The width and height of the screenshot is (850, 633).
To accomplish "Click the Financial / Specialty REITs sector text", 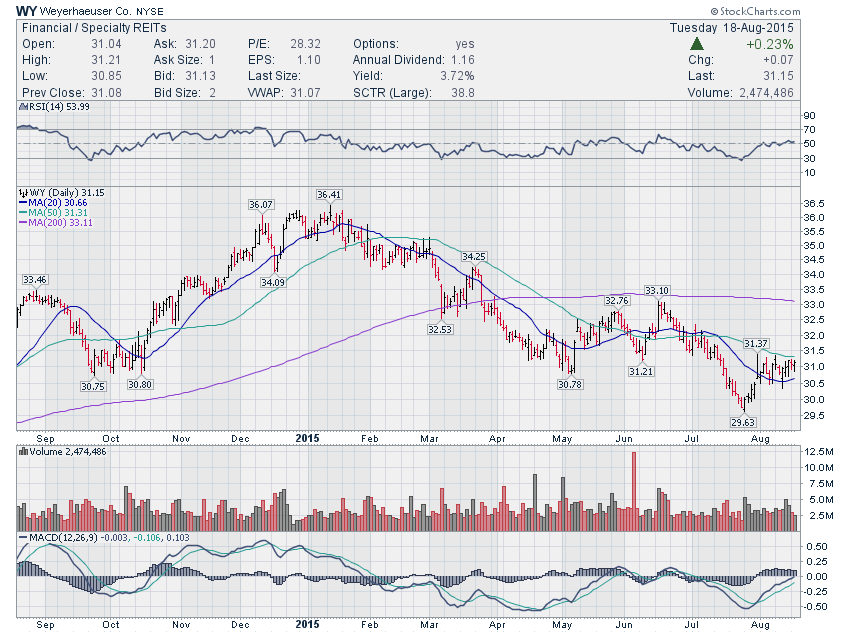I will 94,28.
